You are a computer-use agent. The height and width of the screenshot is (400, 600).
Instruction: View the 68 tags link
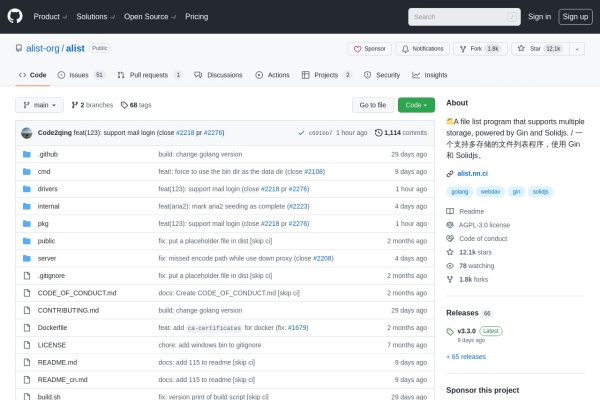135,104
